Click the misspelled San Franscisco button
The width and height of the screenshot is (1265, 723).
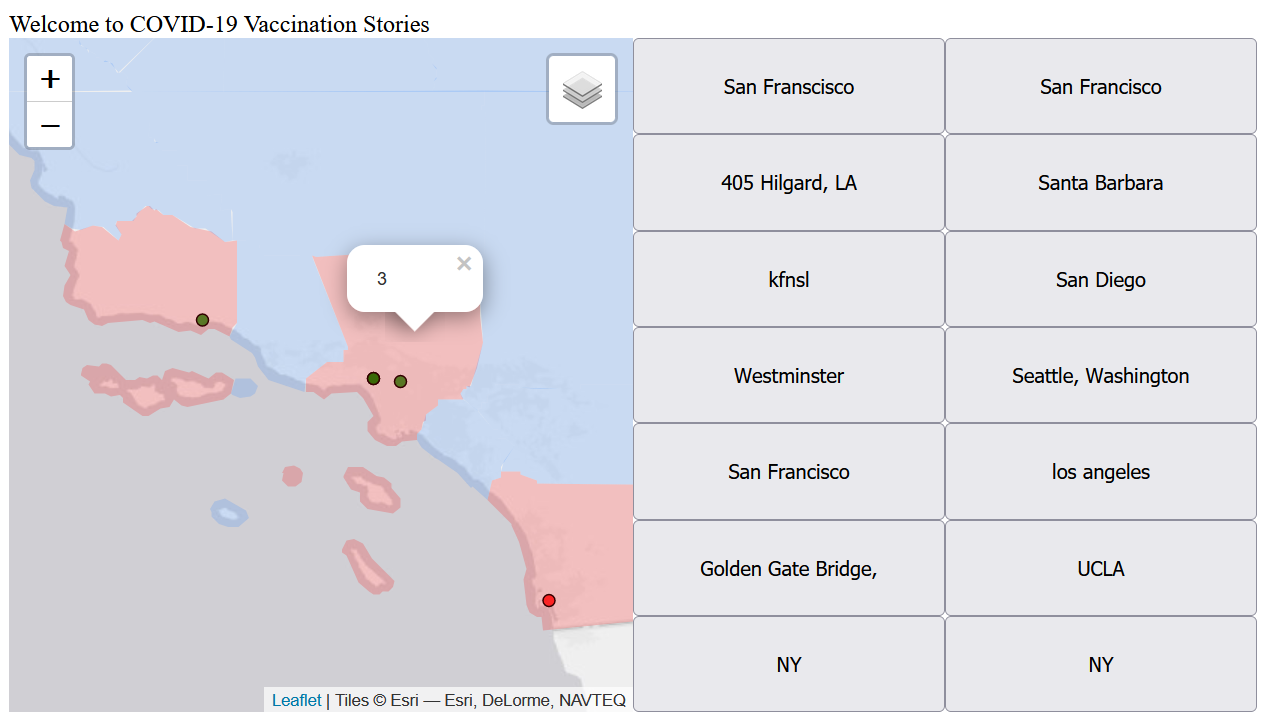click(x=789, y=87)
